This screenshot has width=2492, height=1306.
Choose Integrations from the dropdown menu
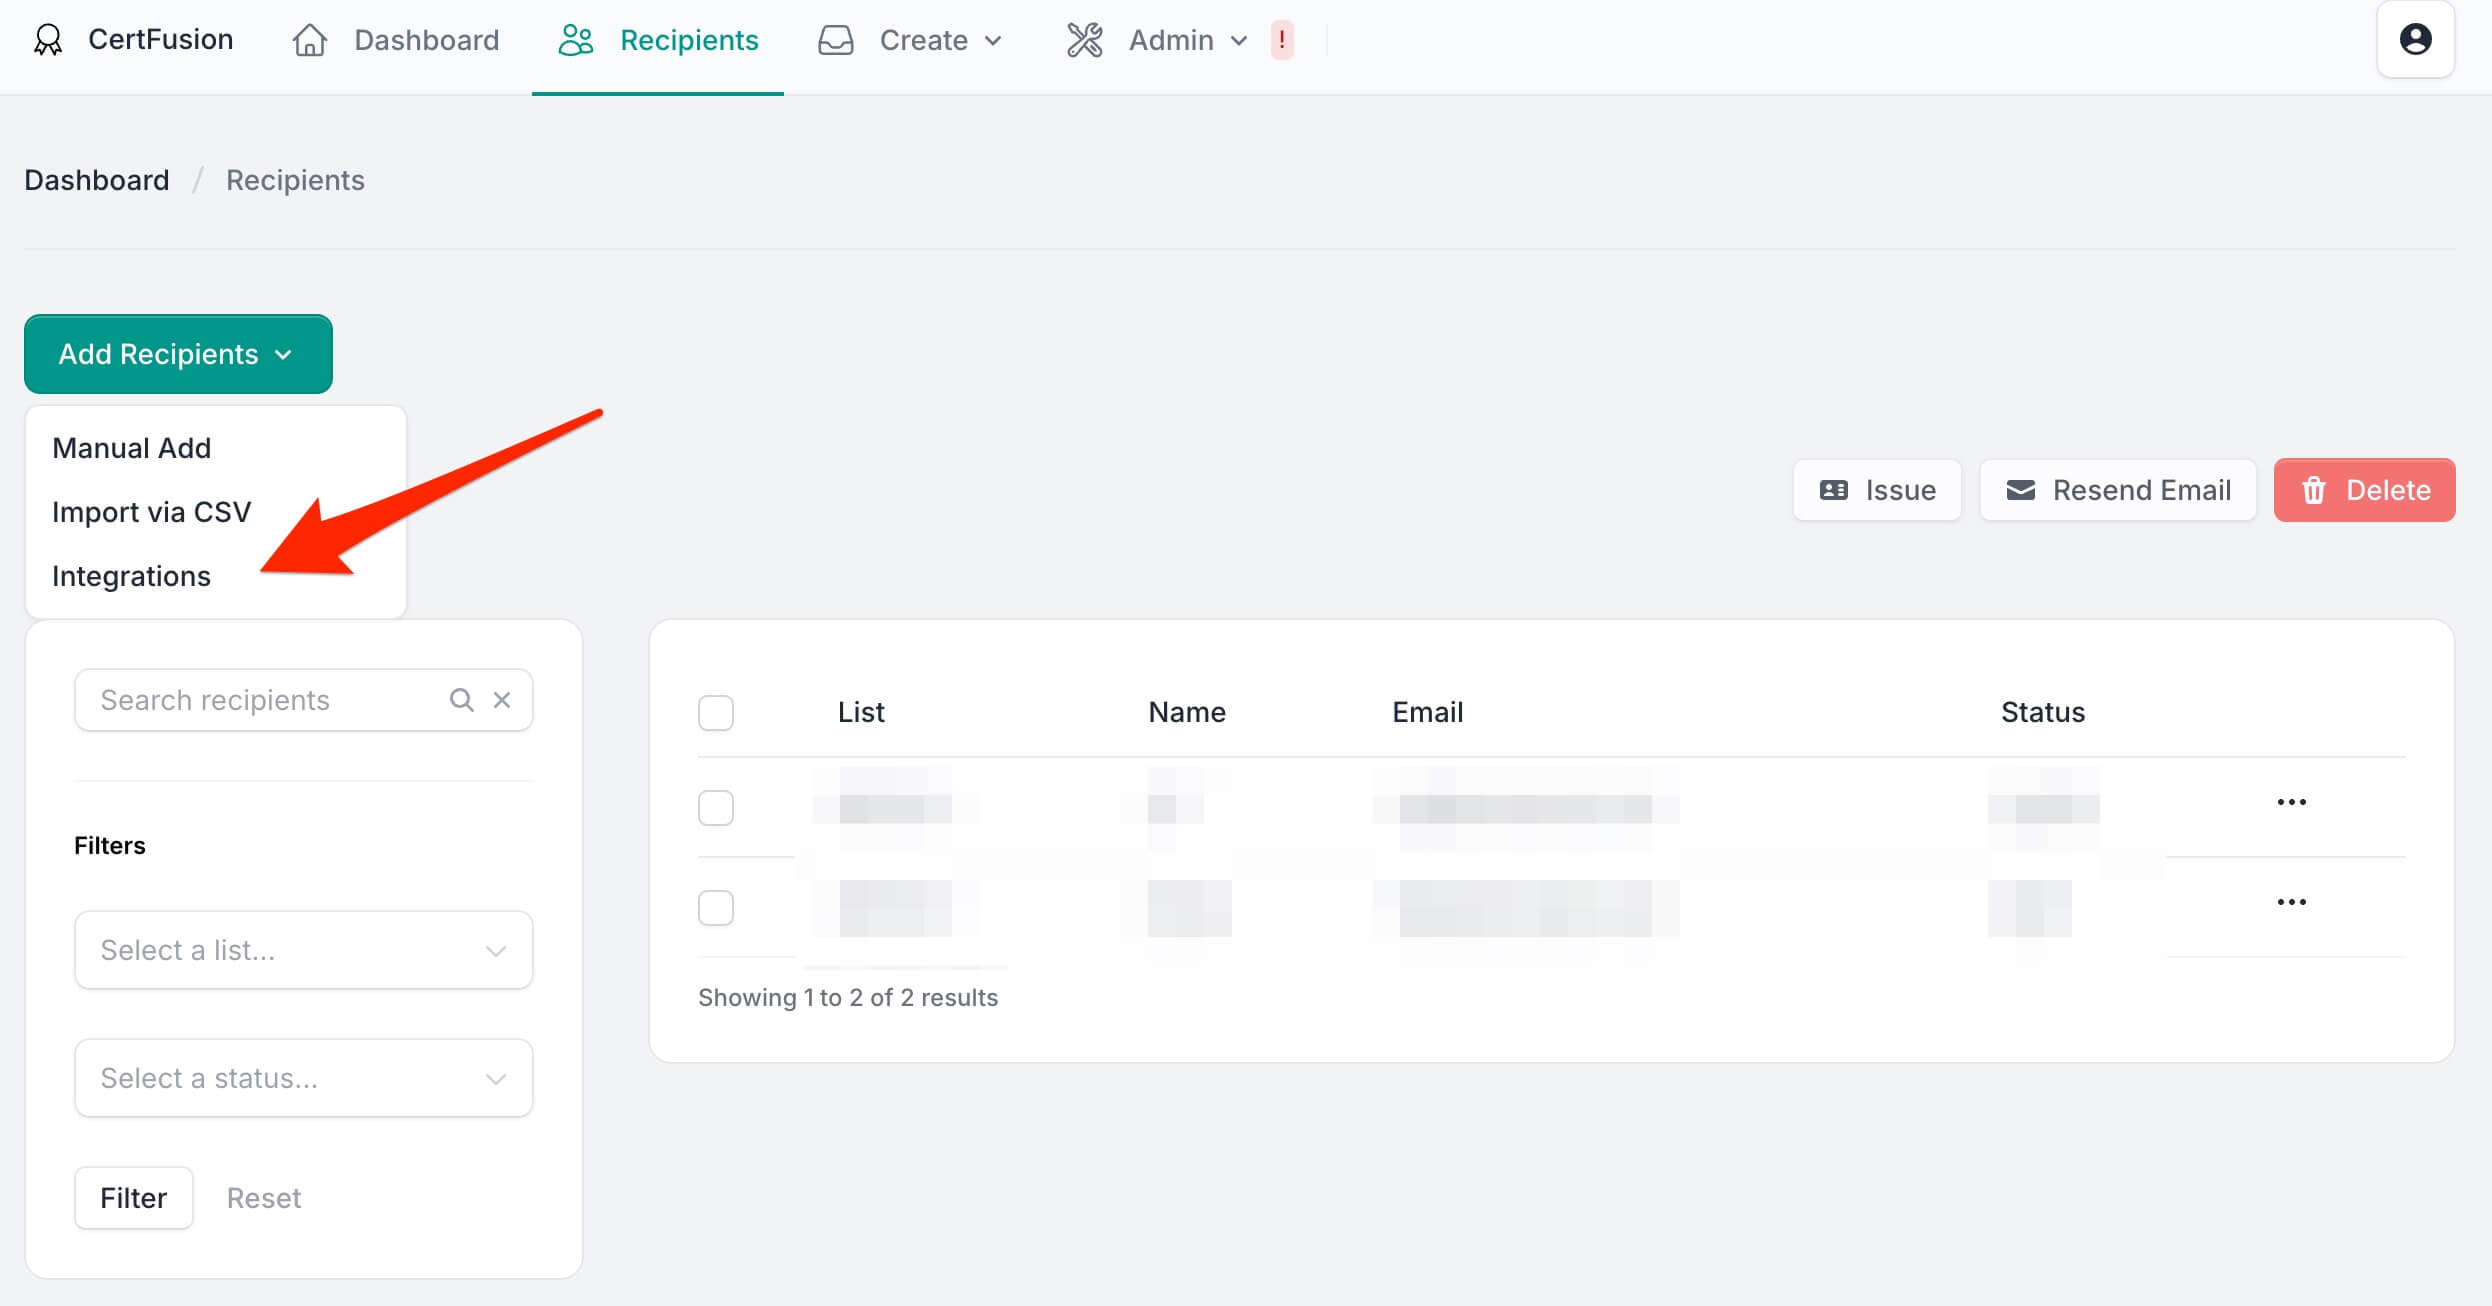tap(132, 576)
